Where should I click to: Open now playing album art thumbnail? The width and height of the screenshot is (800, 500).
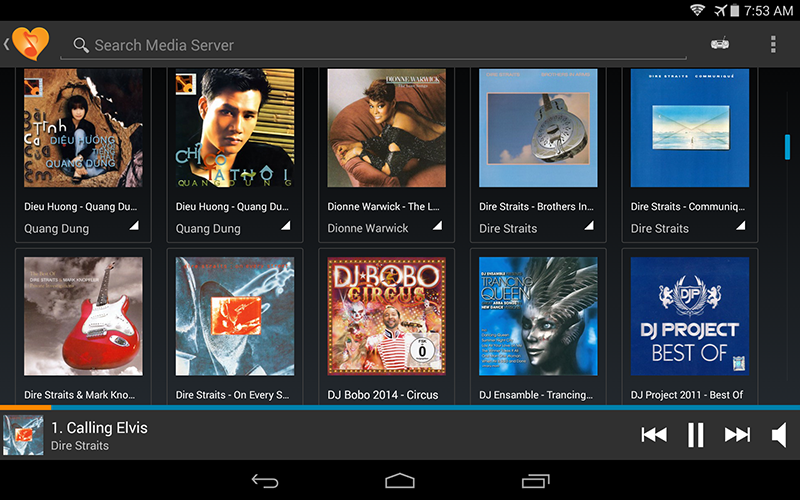[23, 435]
